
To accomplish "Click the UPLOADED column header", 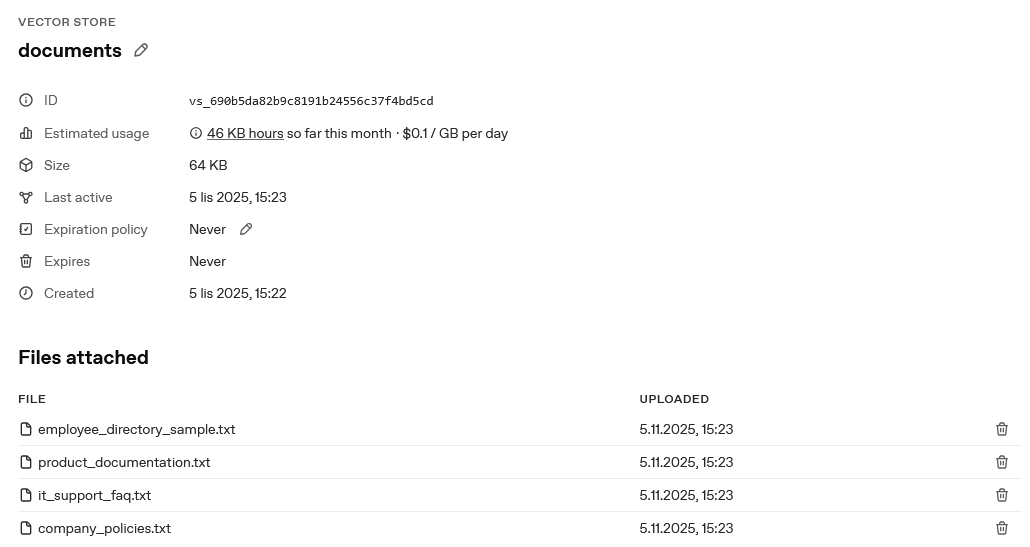I will pos(674,399).
